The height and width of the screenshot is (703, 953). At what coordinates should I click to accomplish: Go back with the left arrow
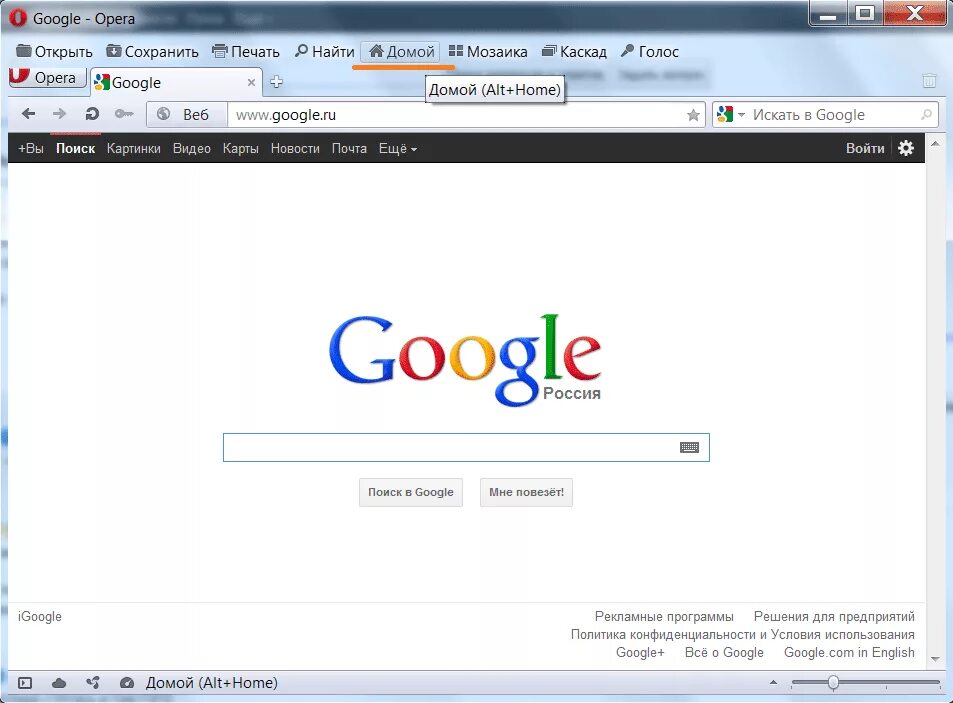point(28,114)
